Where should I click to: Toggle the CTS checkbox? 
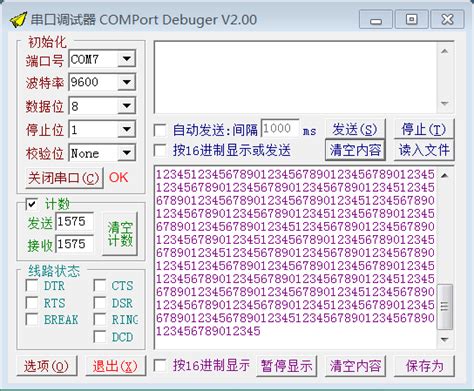100,286
